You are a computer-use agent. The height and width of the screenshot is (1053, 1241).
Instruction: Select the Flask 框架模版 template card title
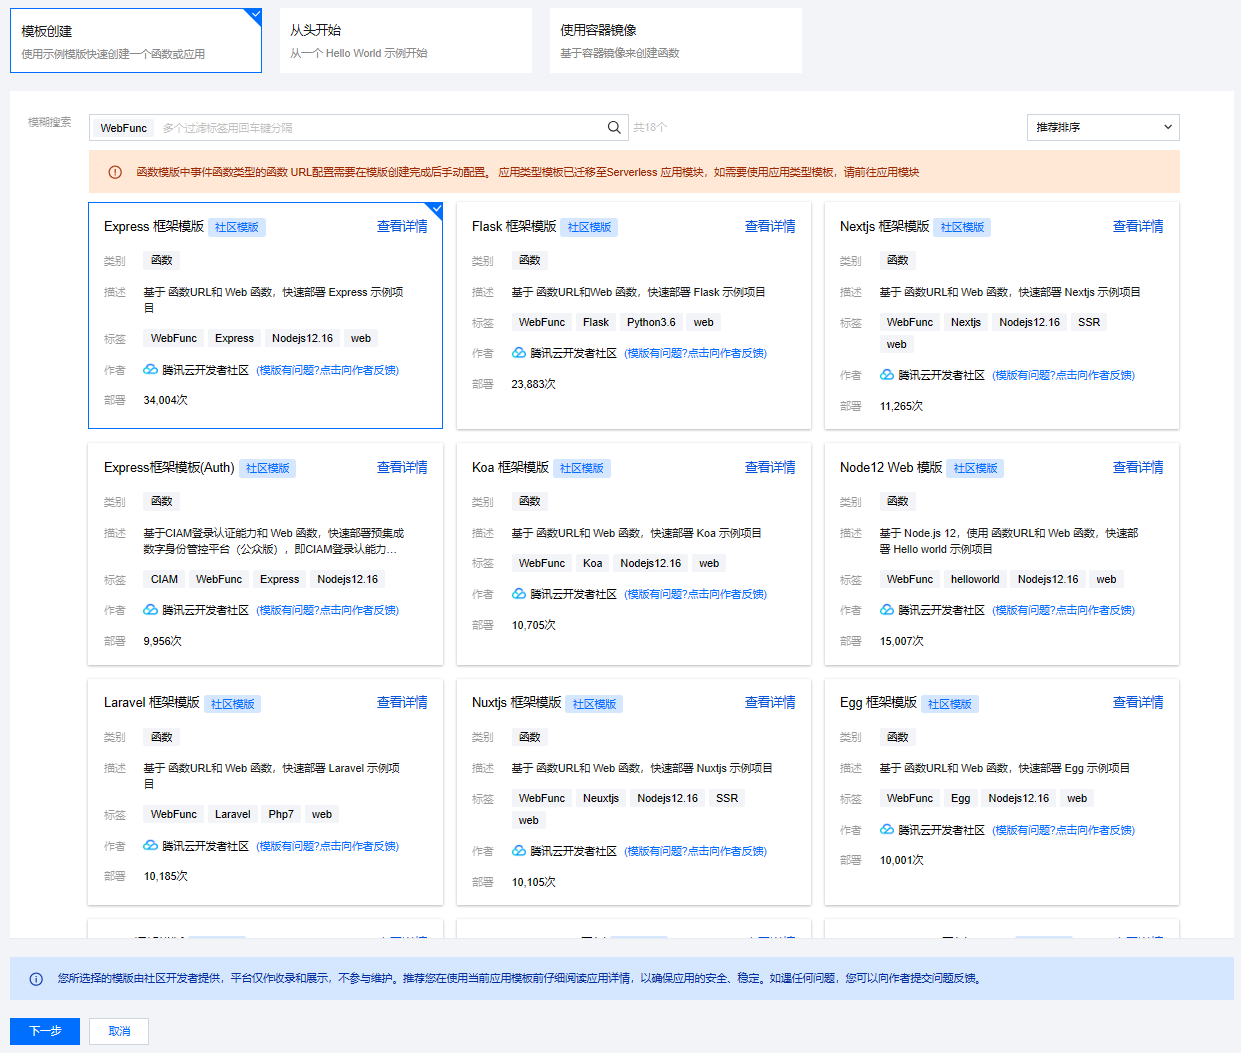(x=514, y=227)
